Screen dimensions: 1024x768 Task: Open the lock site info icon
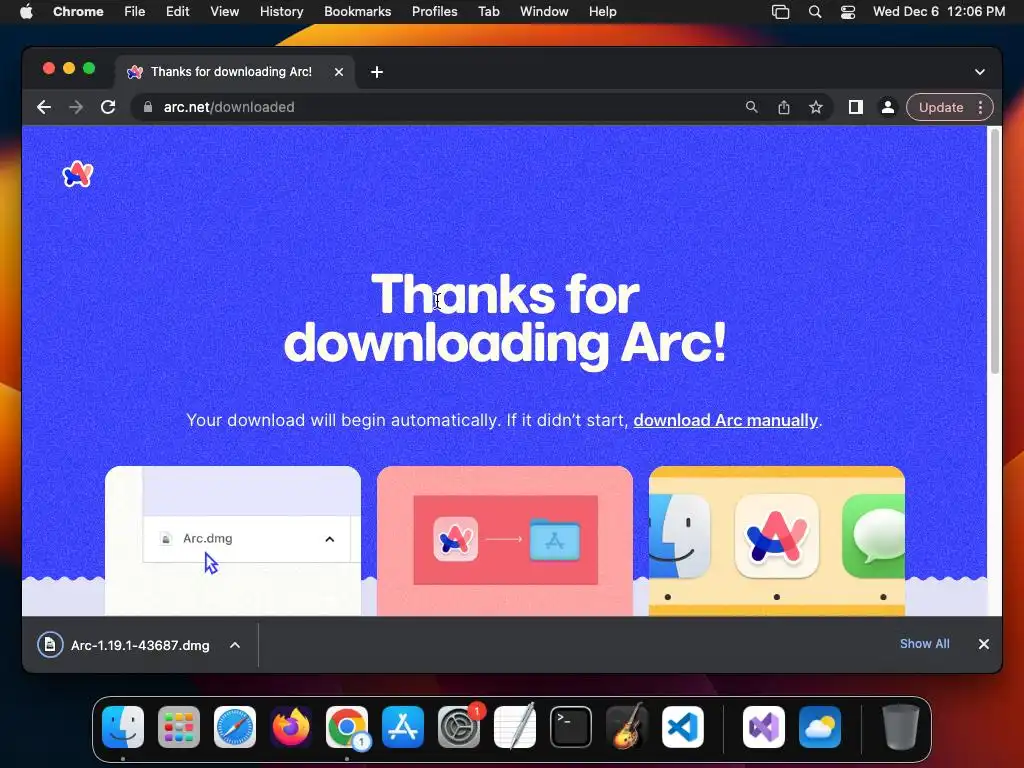click(x=148, y=107)
